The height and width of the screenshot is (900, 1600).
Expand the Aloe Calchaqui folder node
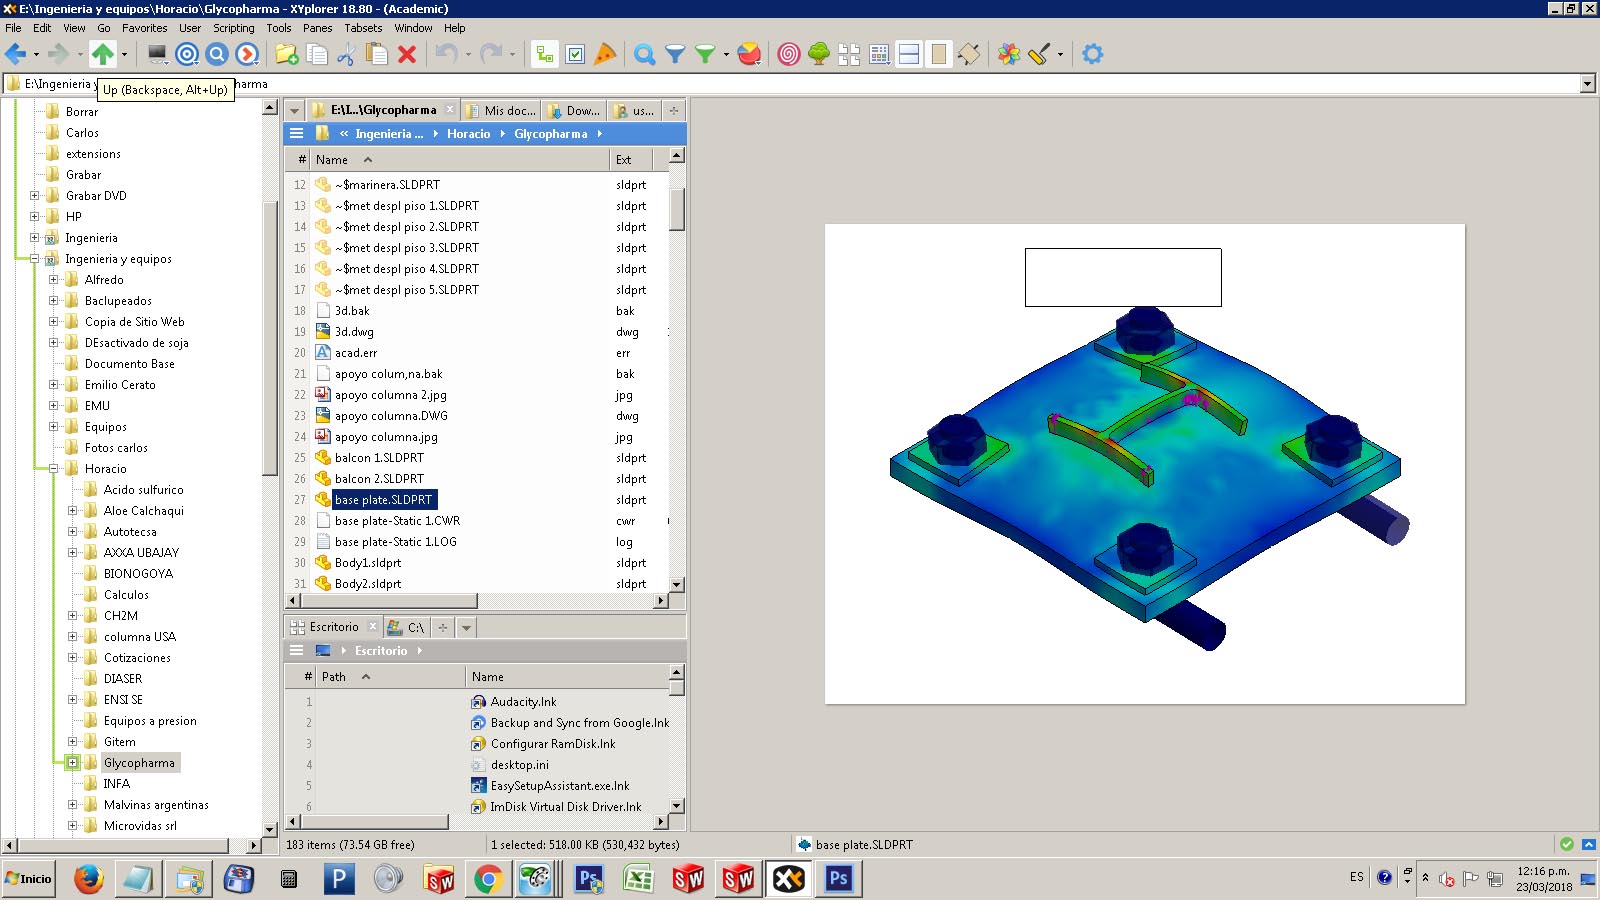point(73,511)
